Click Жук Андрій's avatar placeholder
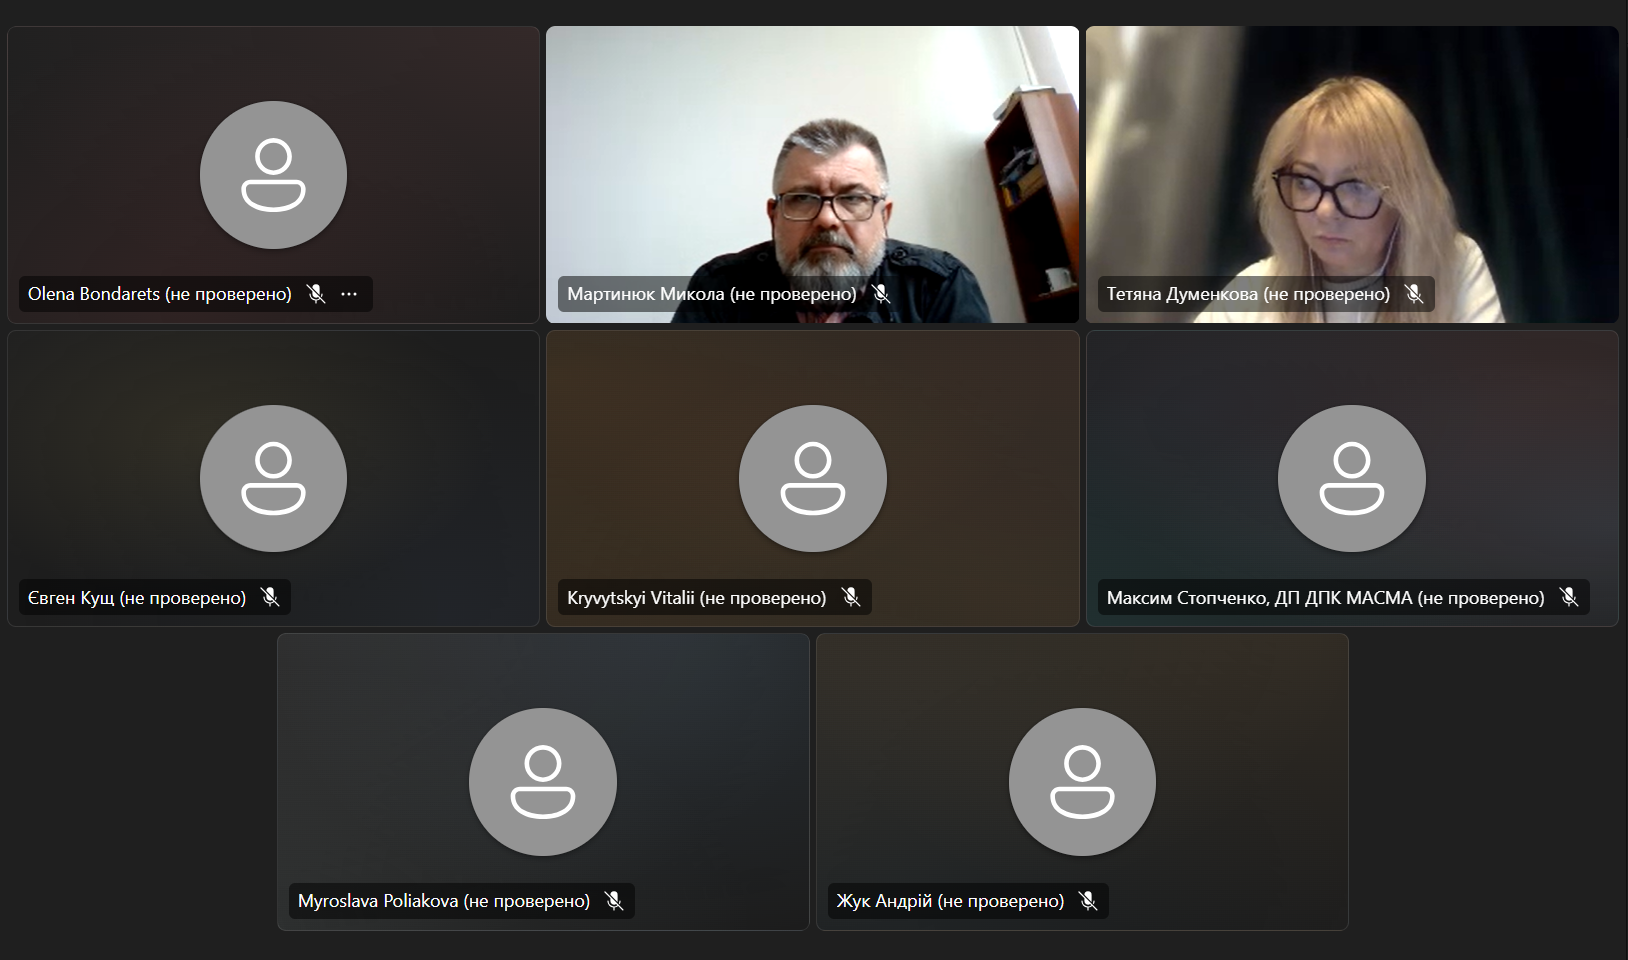The image size is (1628, 960). (1082, 782)
